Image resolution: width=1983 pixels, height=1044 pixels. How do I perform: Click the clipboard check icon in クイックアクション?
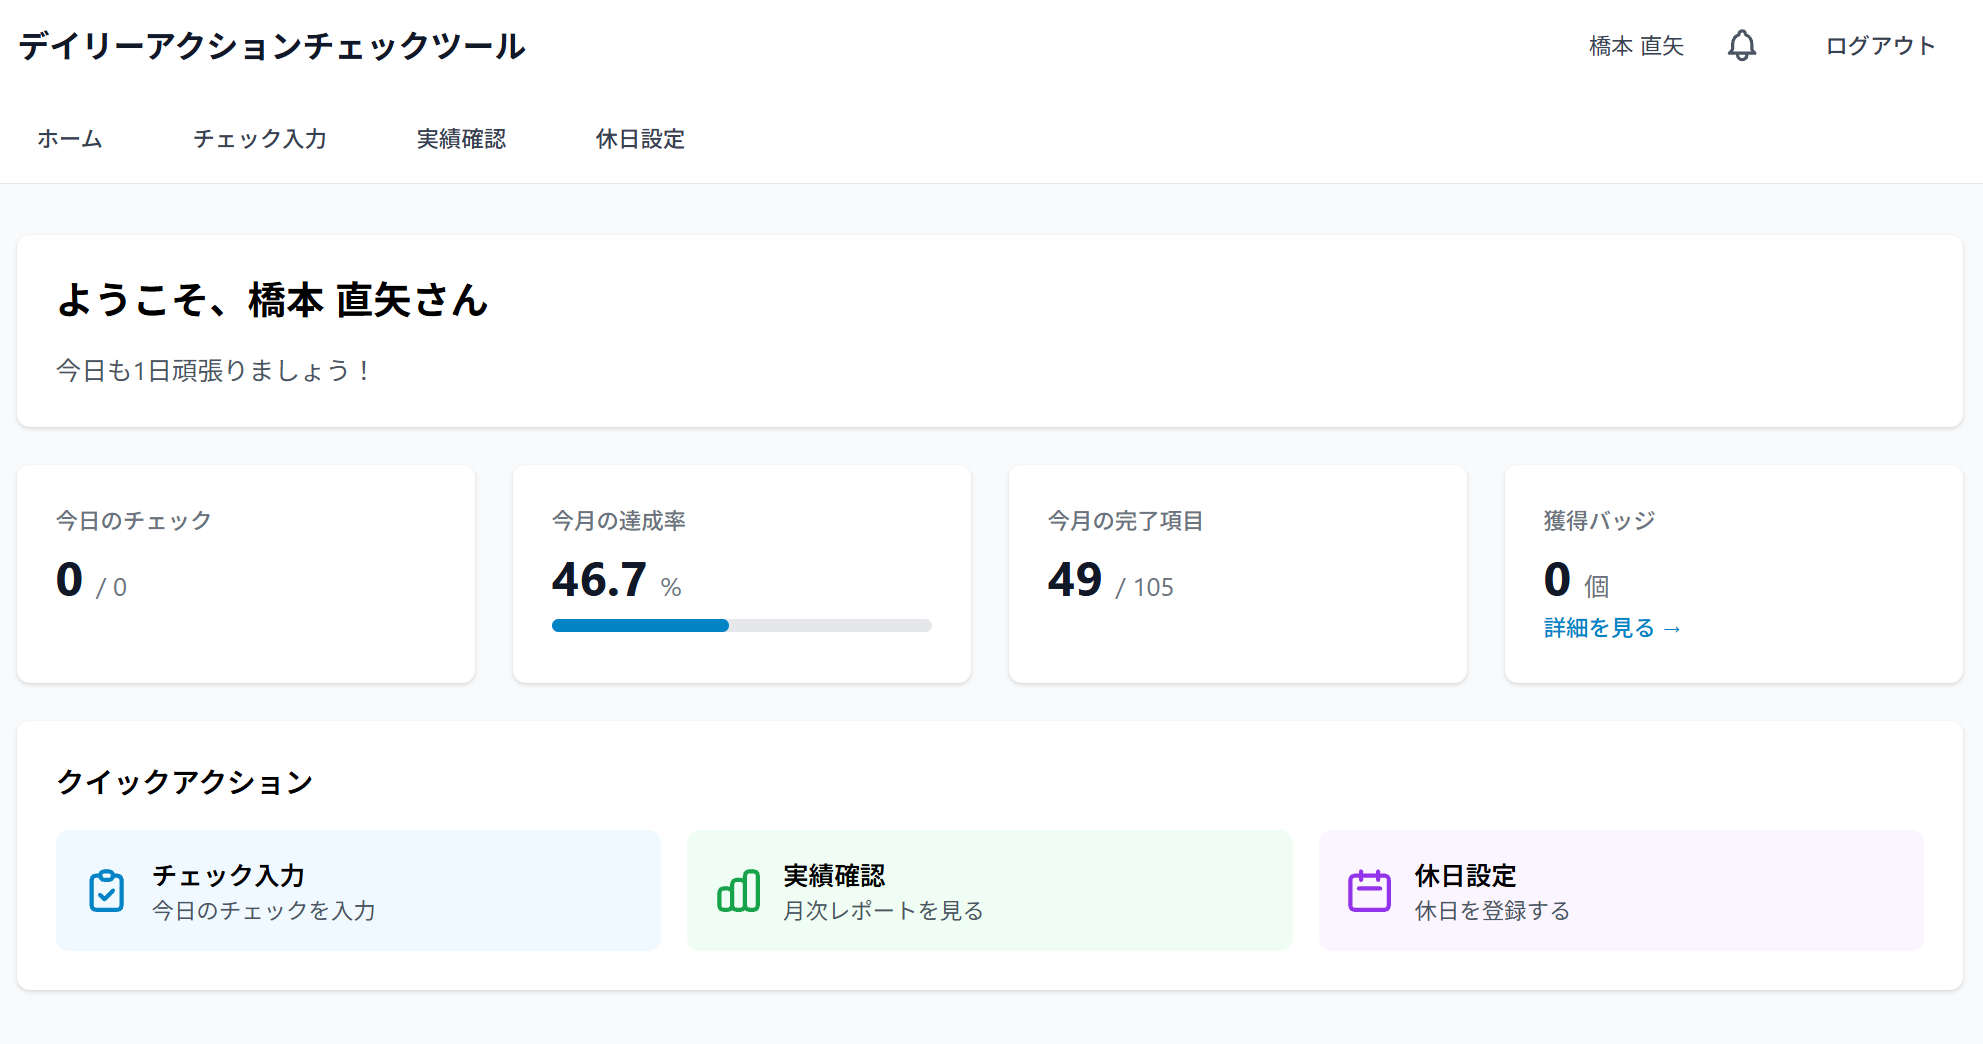pos(107,891)
